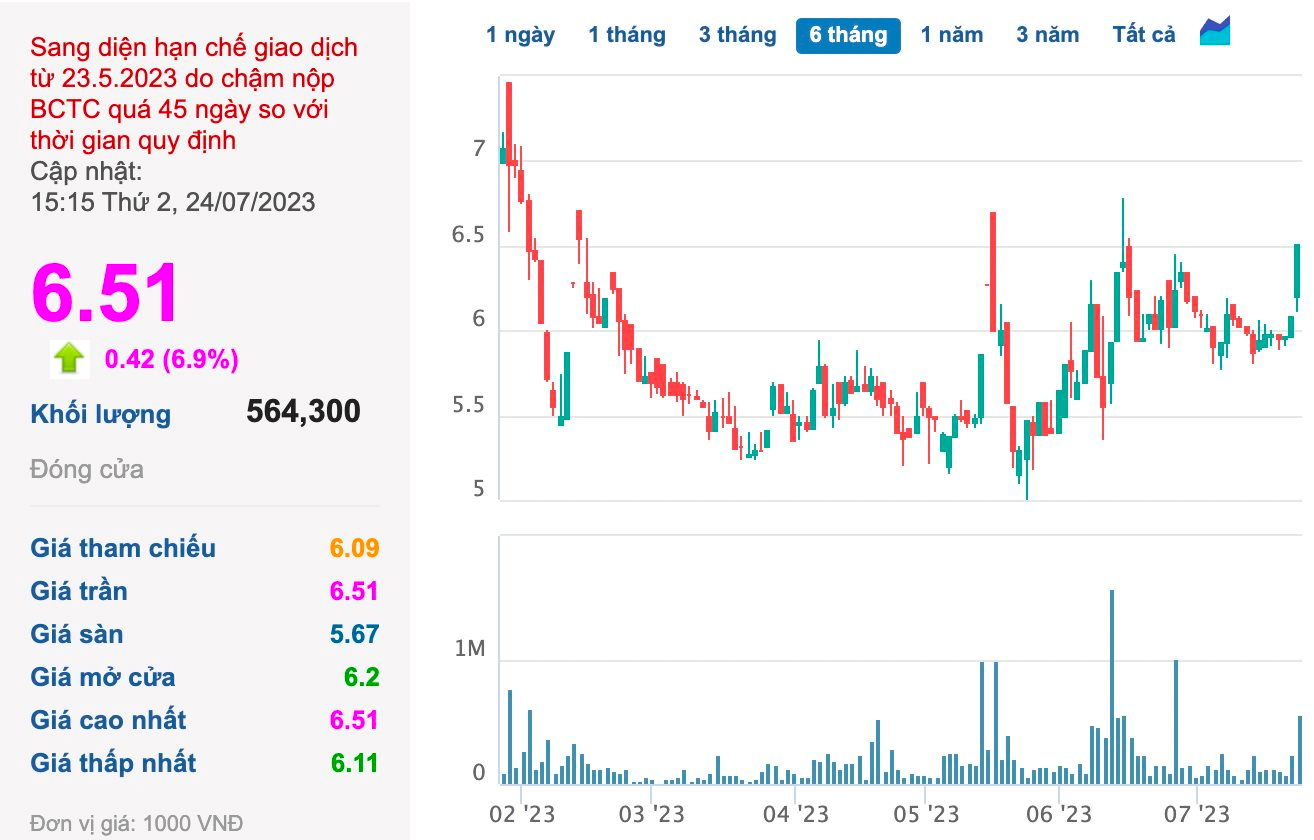This screenshot has width=1314, height=840.
Task: Select the "1 ngày" time range tab
Action: 520,35
